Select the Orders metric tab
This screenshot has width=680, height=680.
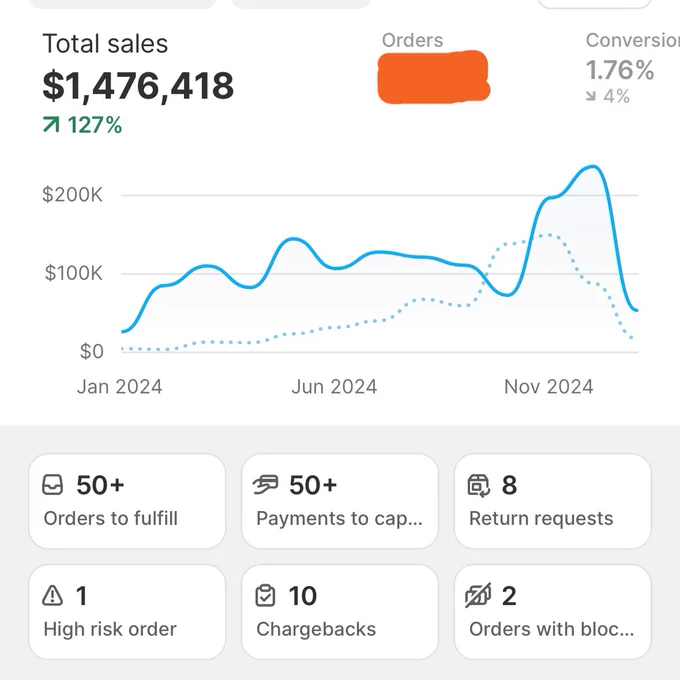pyautogui.click(x=435, y=68)
